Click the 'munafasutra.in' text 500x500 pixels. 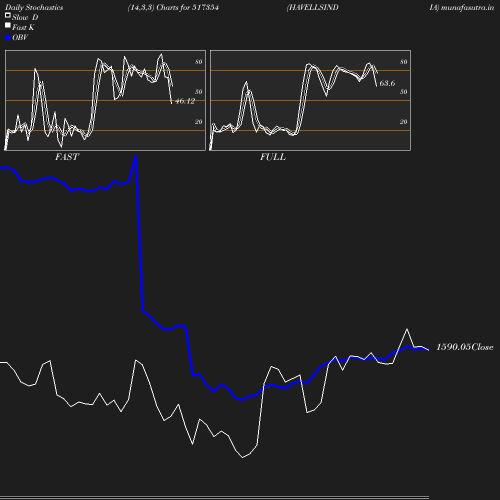tap(467, 7)
